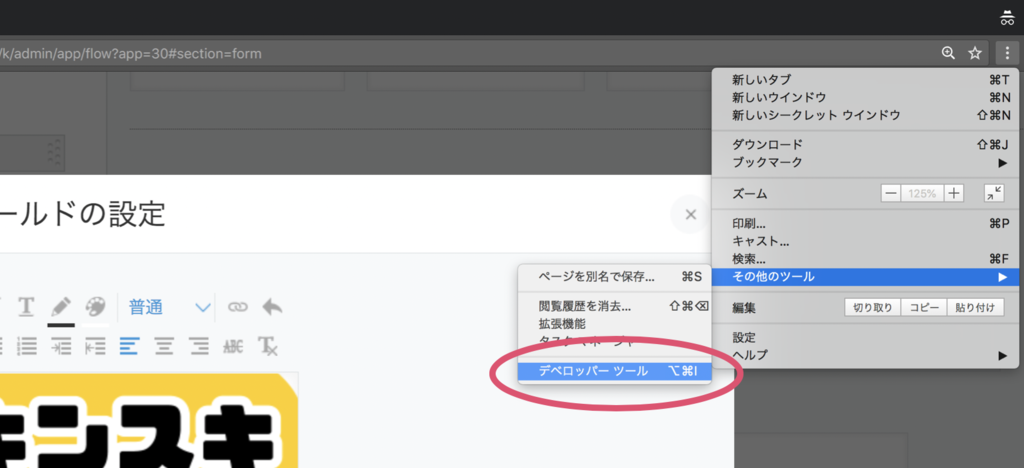Open 新しいシークレット ウインドウ
The height and width of the screenshot is (468, 1024).
point(865,115)
